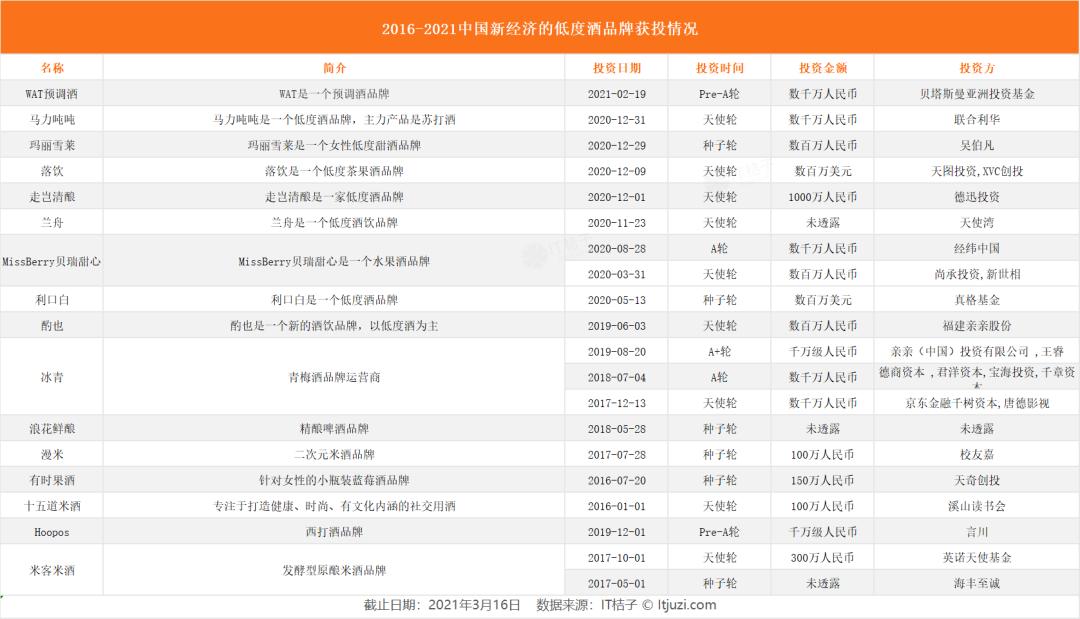This screenshot has height=619, width=1080.
Task: Select Pre-A轮 in the Hoopos row
Action: (720, 532)
